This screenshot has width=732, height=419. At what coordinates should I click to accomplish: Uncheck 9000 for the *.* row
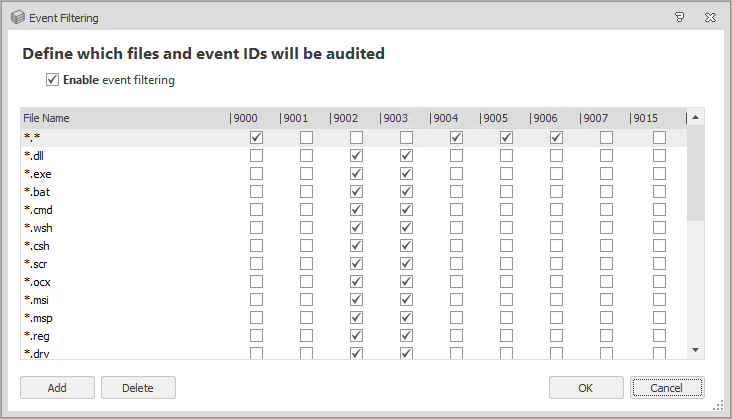(257, 138)
